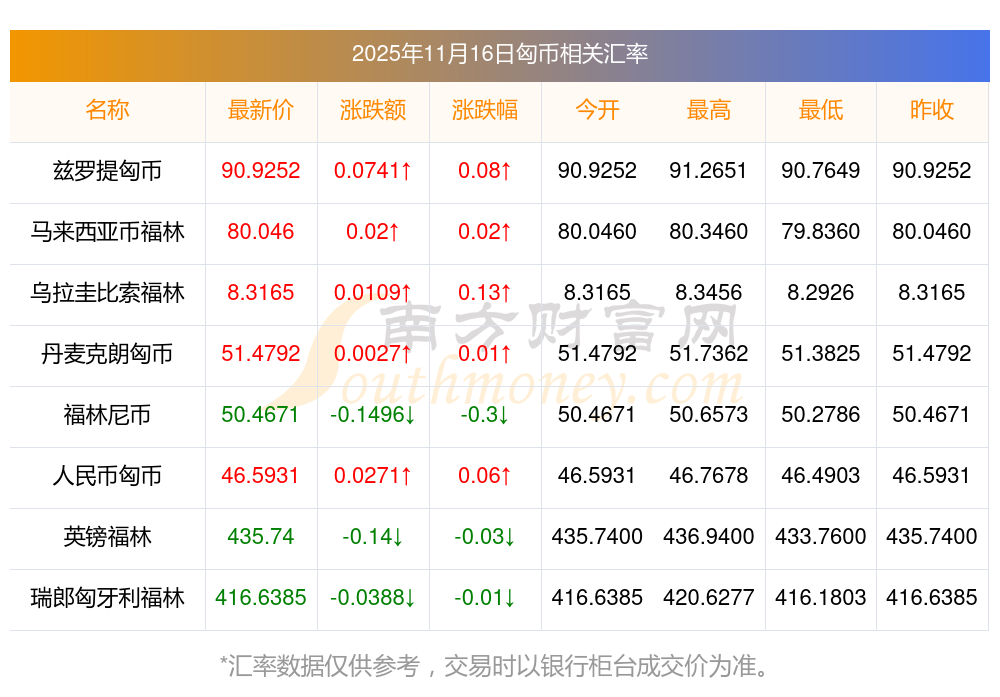
Task: Select the 丹麦克朗匈币 row name
Action: 107,353
